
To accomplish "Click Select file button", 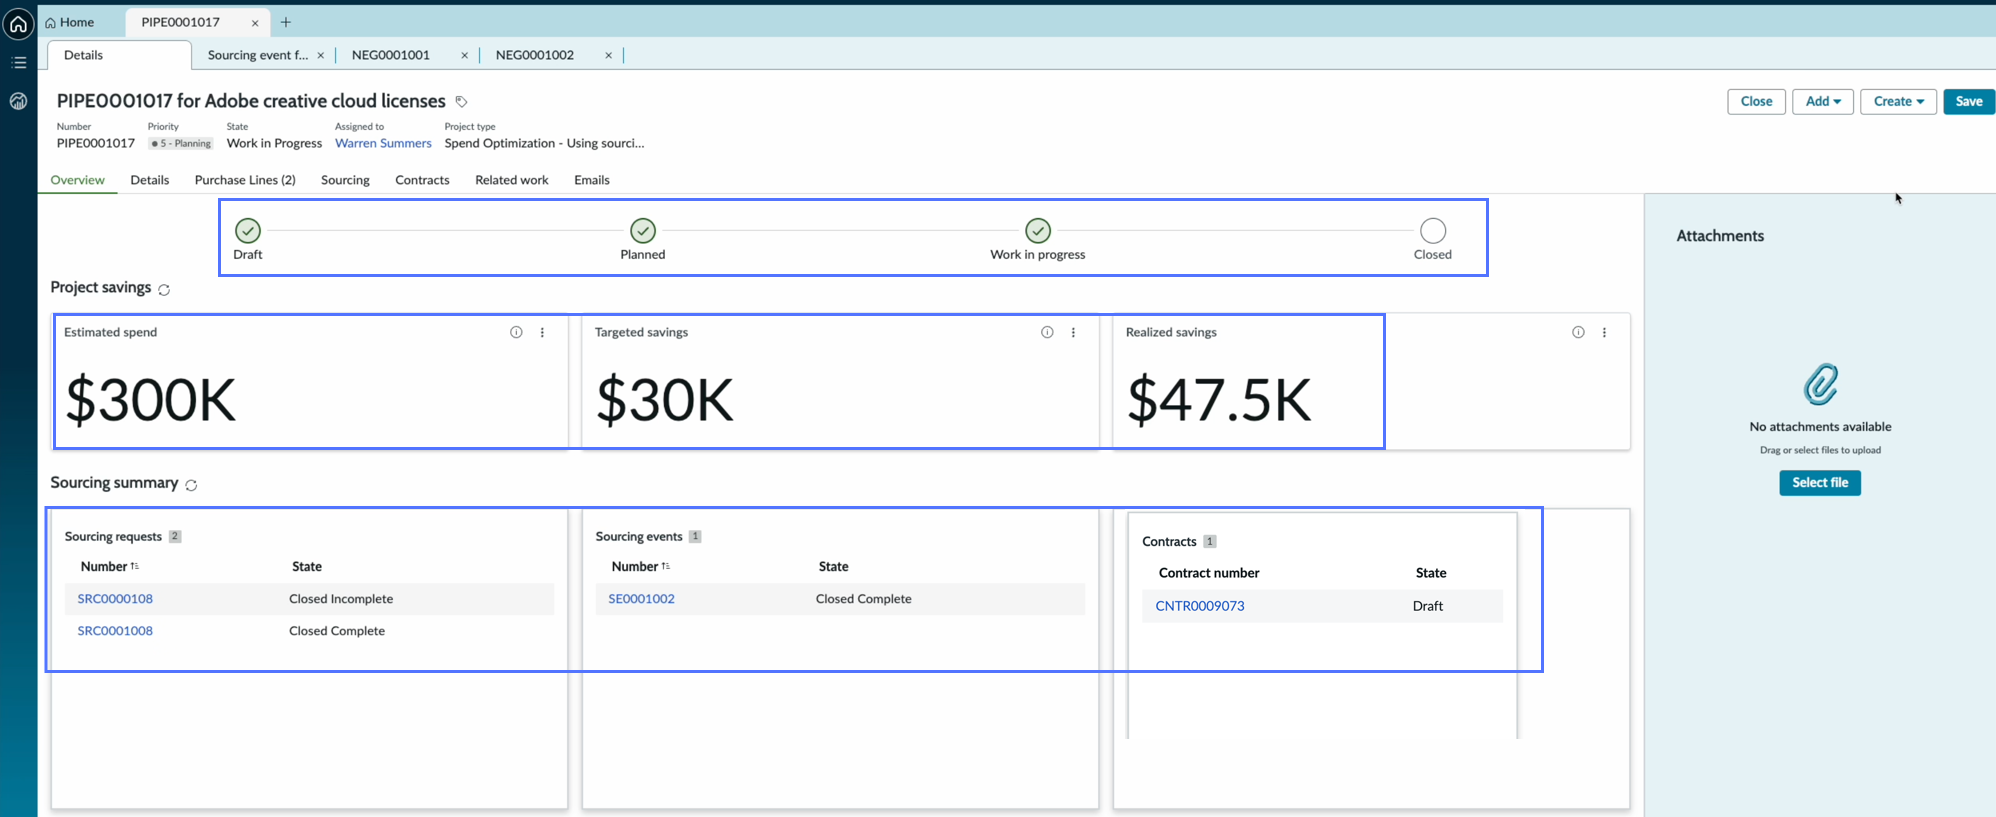I will 1820,483.
